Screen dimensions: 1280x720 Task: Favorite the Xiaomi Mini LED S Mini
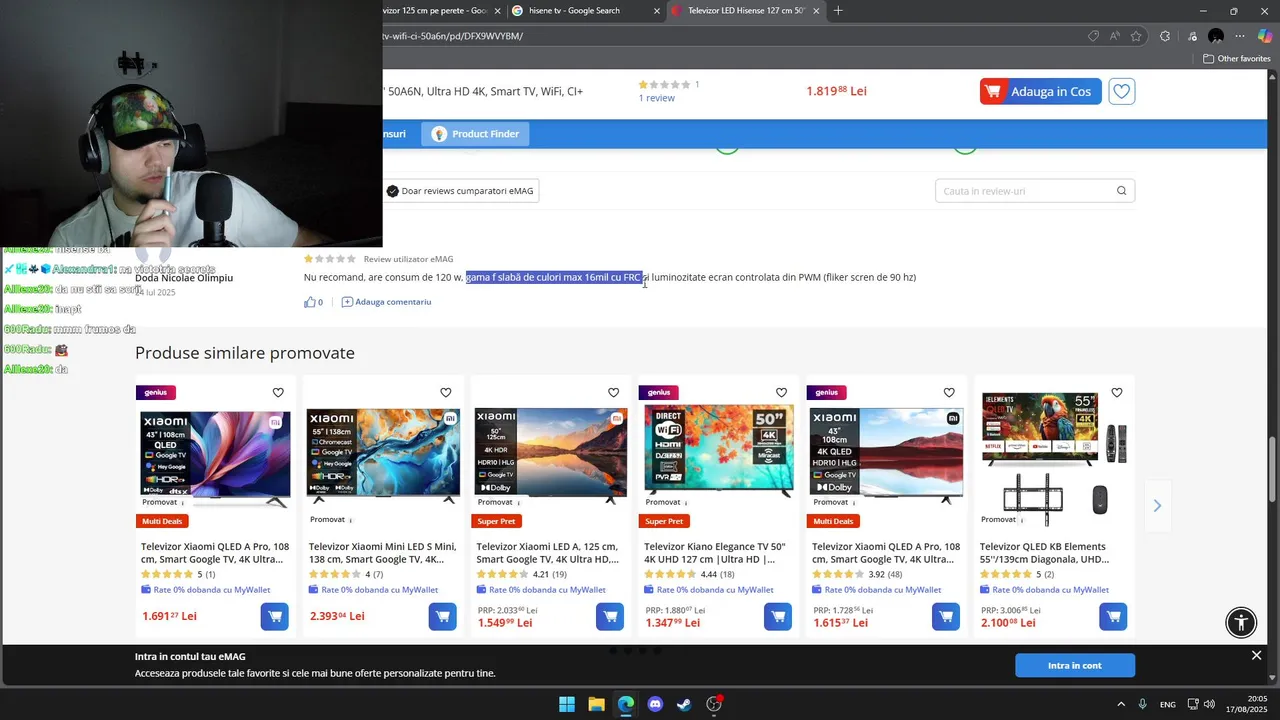point(446,393)
